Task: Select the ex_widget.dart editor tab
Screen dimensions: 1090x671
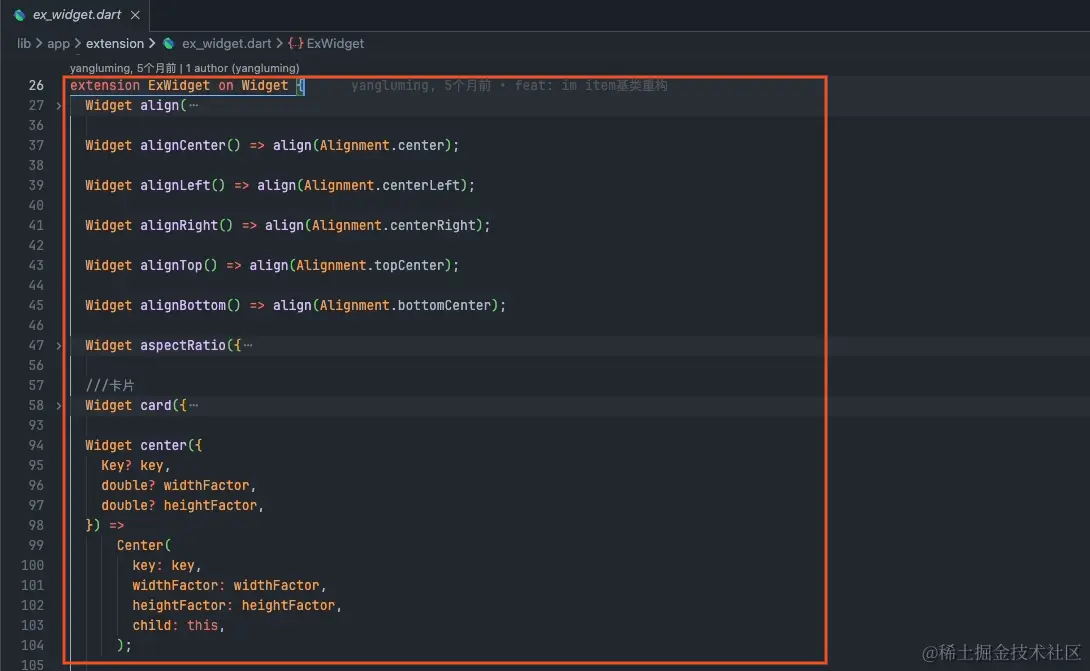Action: coord(76,15)
